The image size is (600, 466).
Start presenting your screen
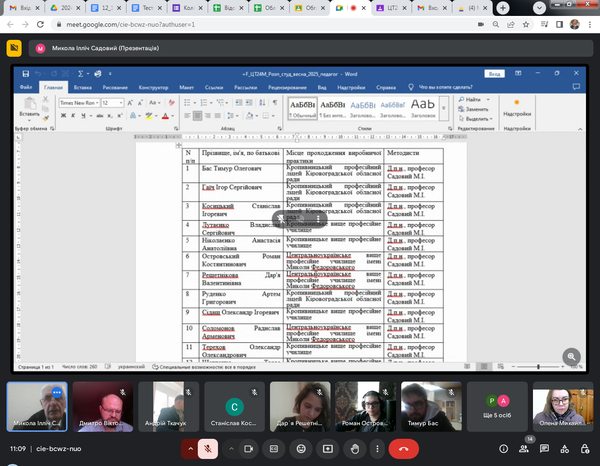click(328, 449)
